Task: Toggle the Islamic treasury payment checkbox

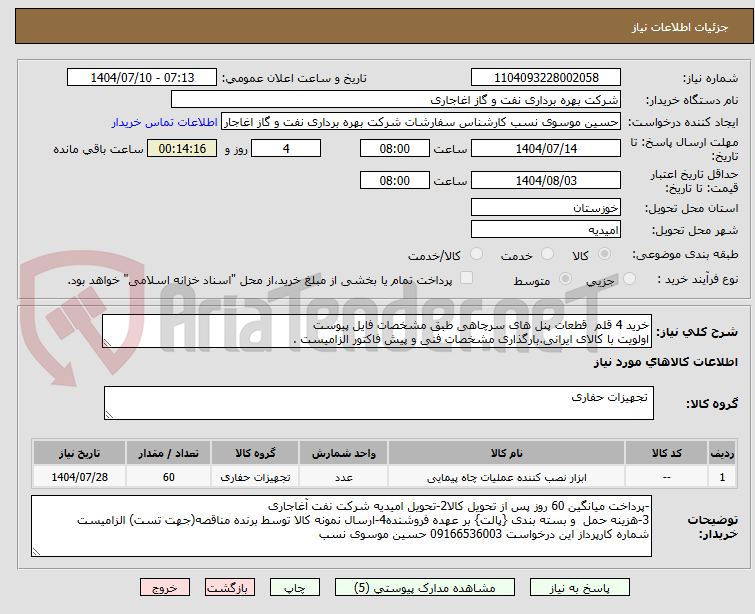Action: click(466, 277)
